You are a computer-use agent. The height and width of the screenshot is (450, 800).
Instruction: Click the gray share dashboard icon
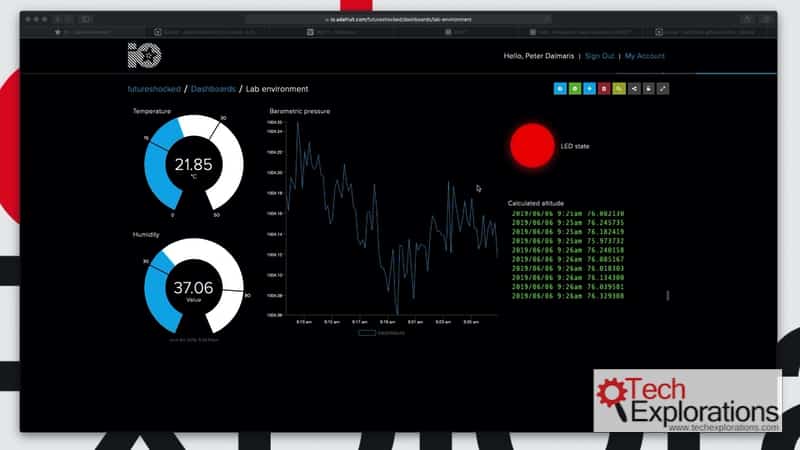click(x=634, y=89)
